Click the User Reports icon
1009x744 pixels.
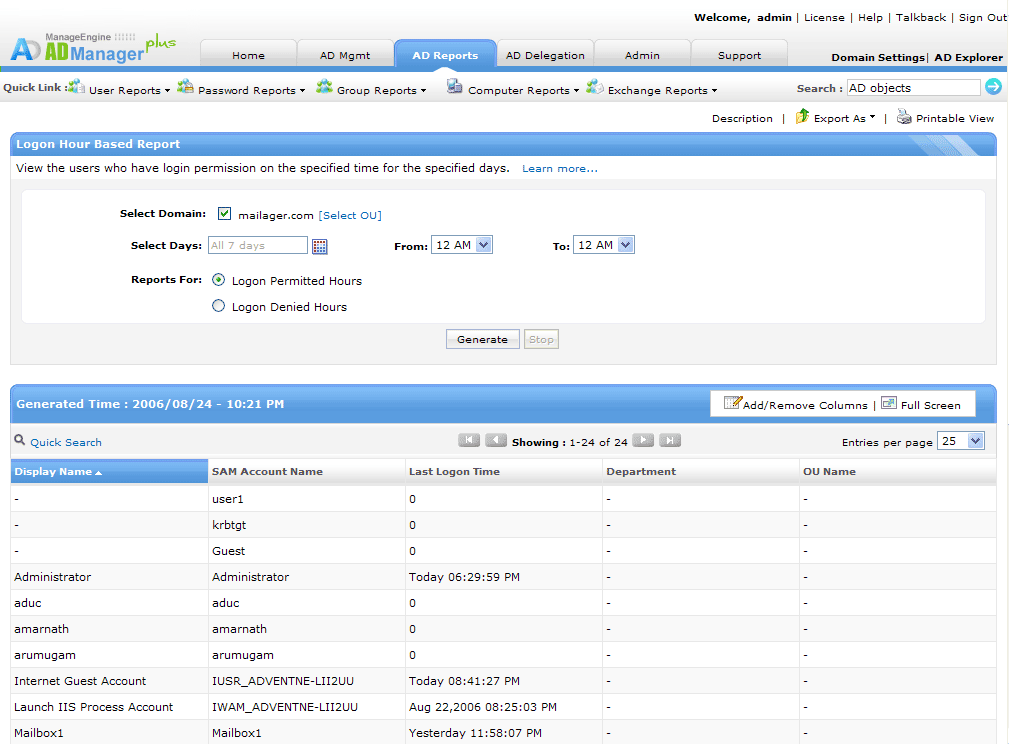pos(76,86)
